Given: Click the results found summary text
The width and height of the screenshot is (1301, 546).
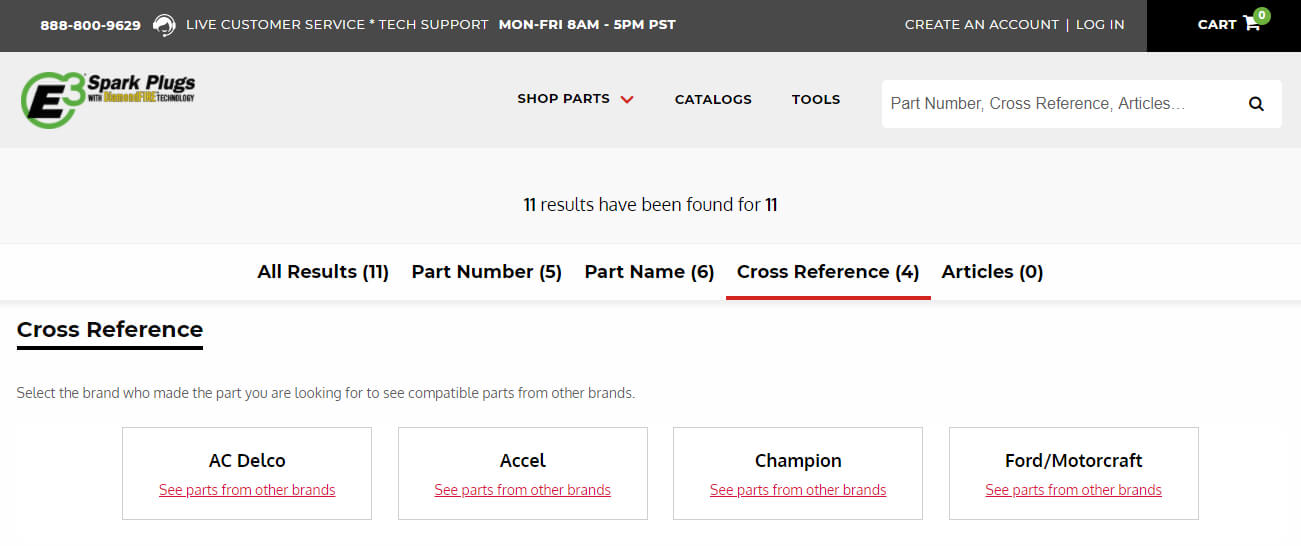Looking at the screenshot, I should pos(650,205).
